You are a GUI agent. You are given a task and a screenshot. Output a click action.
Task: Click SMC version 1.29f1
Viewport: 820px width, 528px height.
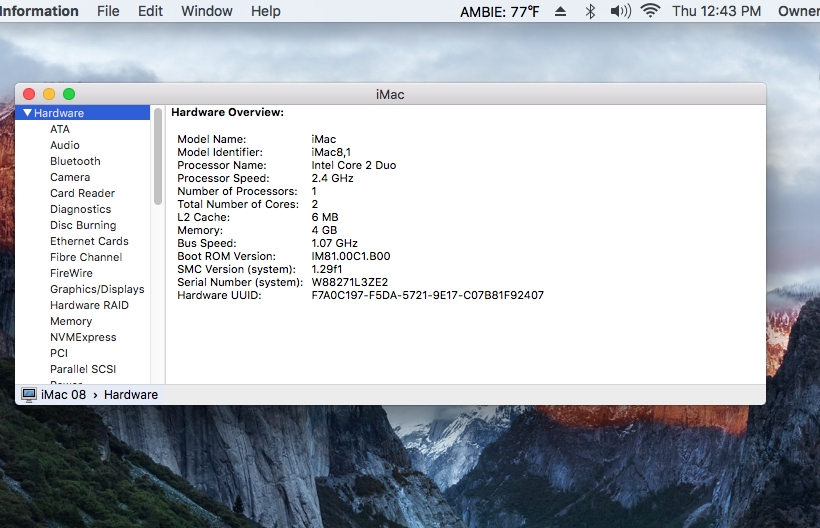pyautogui.click(x=326, y=269)
